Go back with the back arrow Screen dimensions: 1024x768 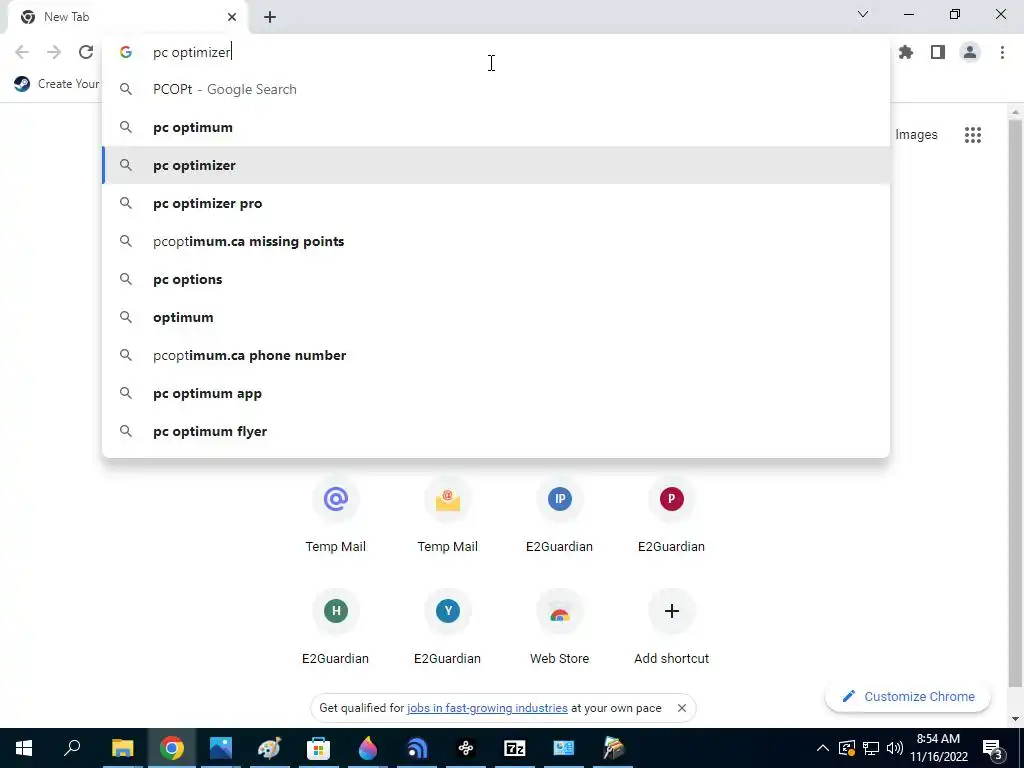point(22,52)
